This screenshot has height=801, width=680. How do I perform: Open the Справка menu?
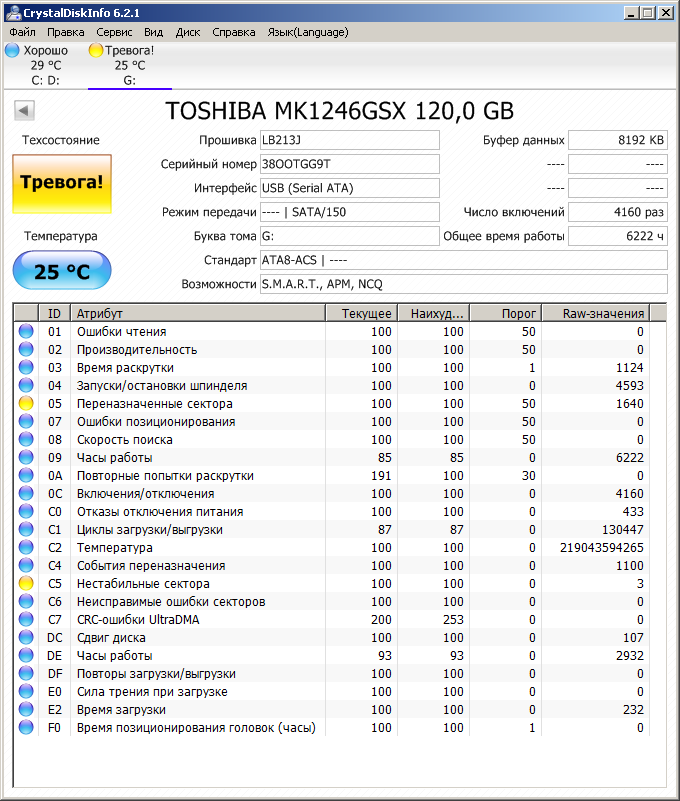(233, 32)
